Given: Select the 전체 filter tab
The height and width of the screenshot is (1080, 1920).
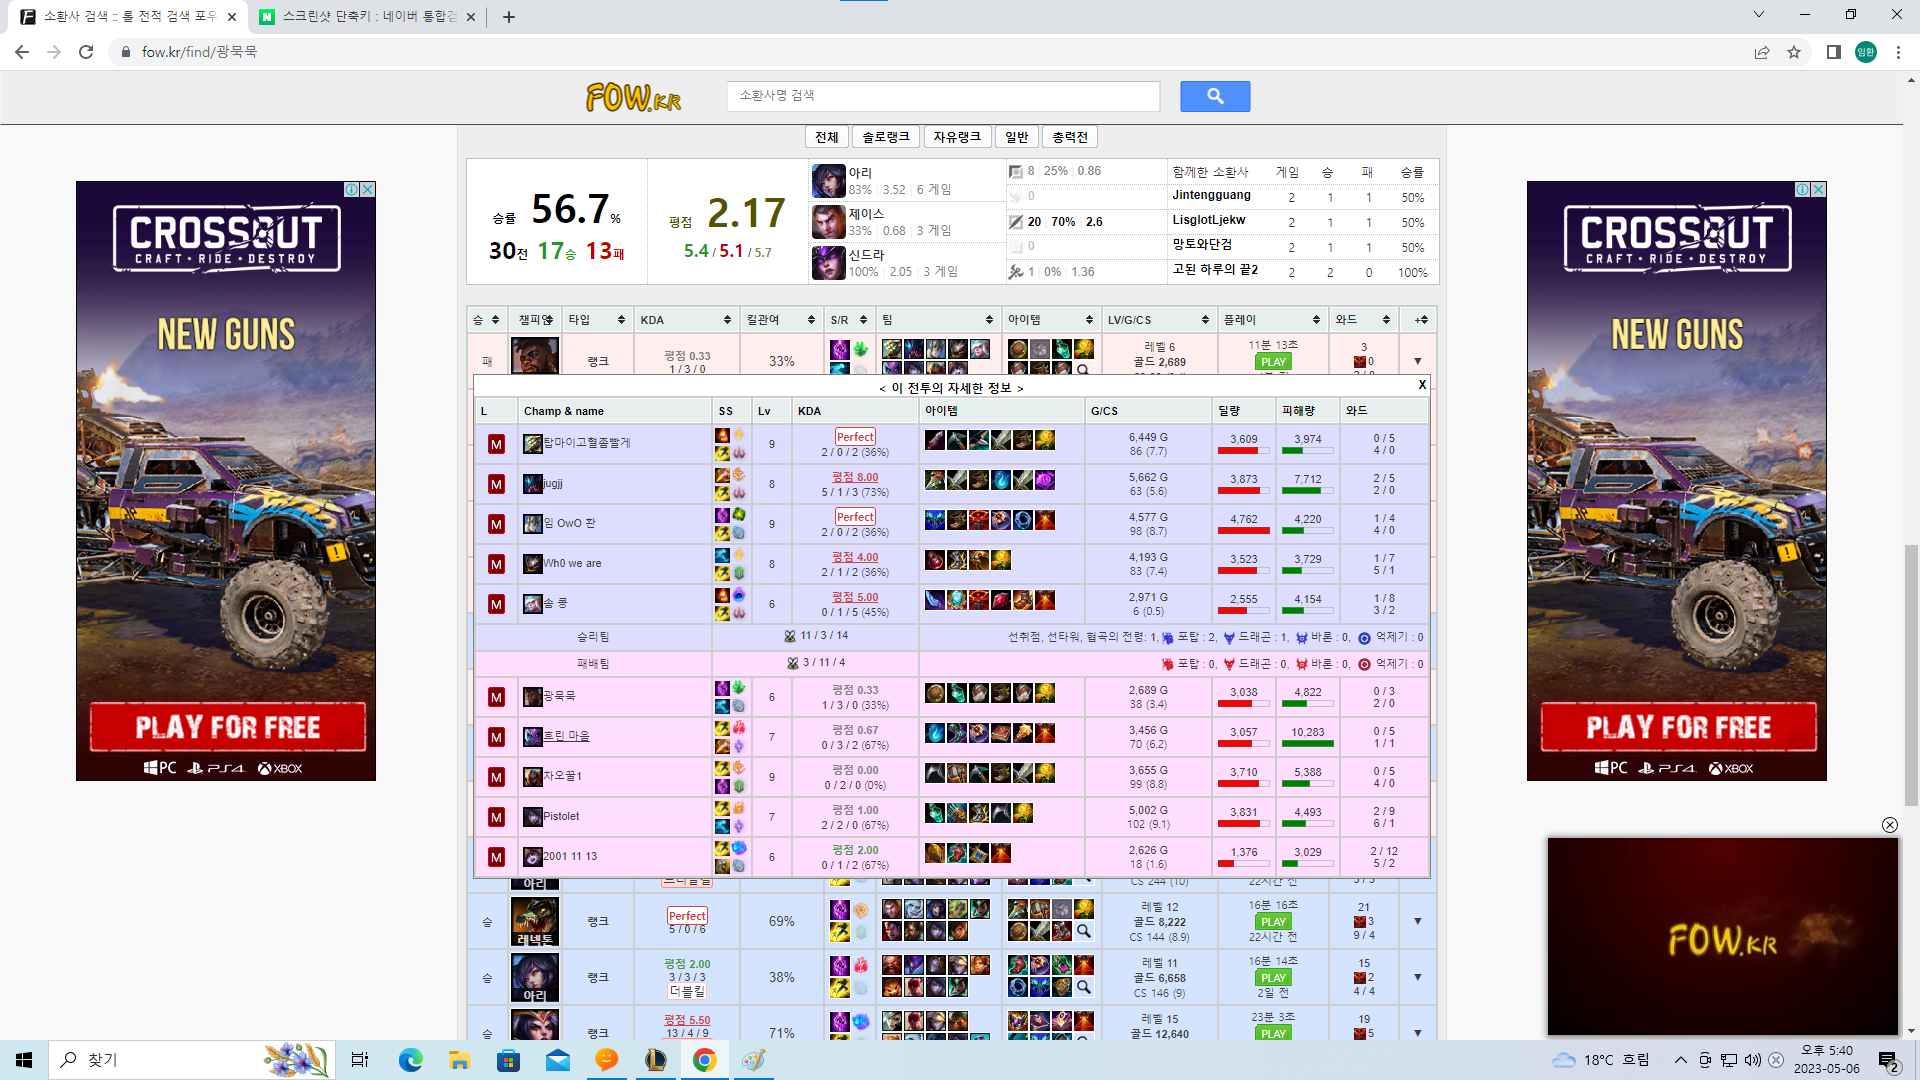Looking at the screenshot, I should 827,137.
